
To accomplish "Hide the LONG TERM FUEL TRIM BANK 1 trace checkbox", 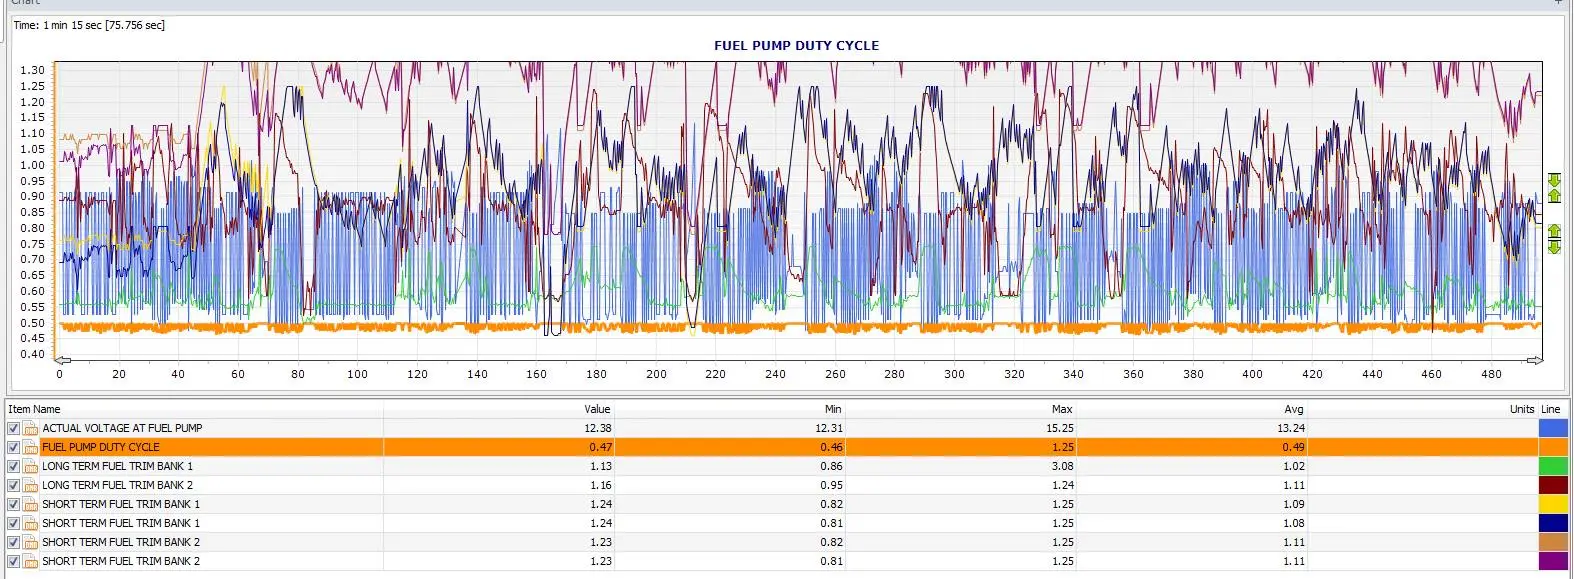I will 14,466.
